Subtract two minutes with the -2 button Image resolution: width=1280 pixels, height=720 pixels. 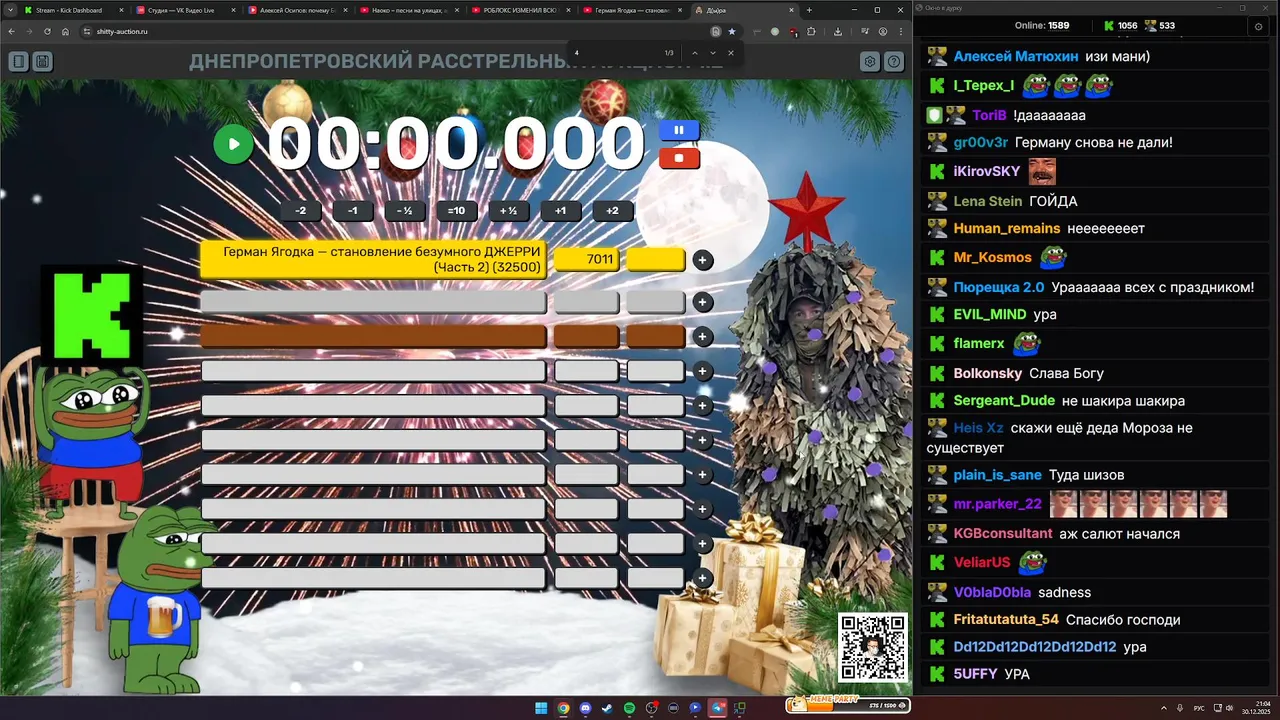[x=300, y=211]
